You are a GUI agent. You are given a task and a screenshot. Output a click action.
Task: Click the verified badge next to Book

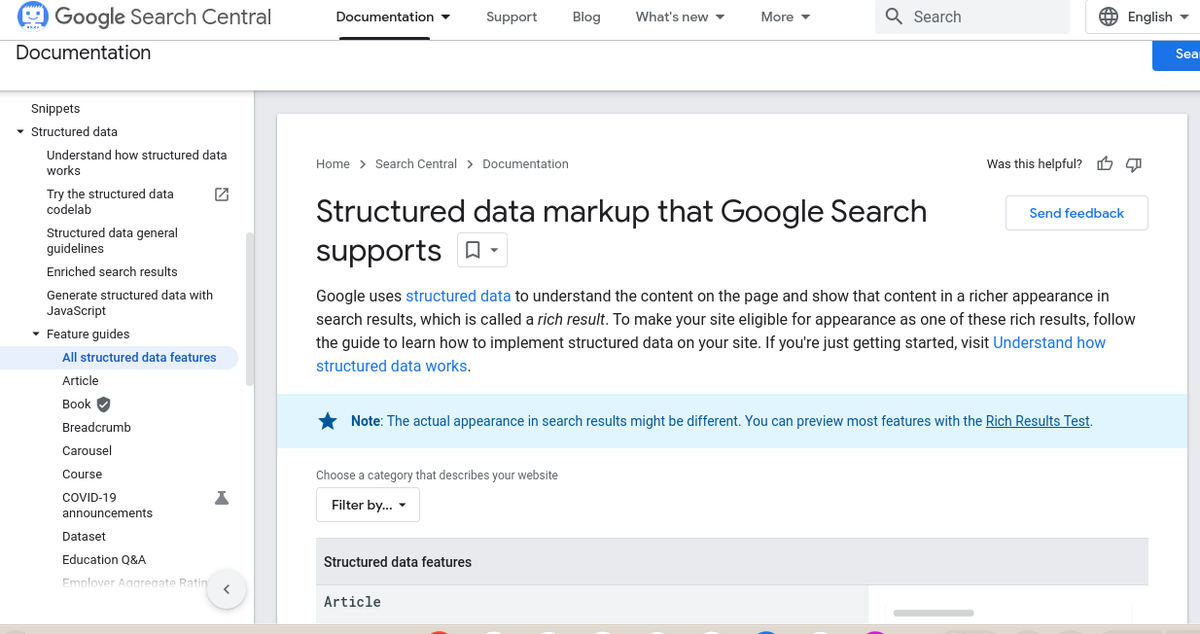[x=104, y=404]
